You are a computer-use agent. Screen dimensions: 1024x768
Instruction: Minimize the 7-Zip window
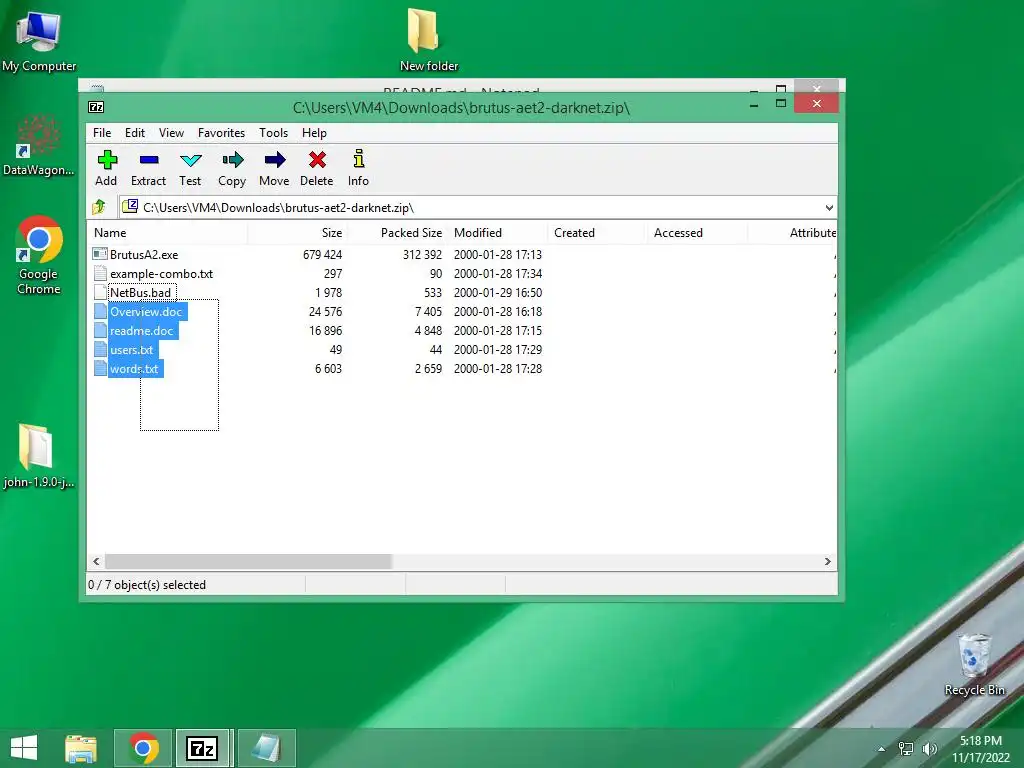(754, 104)
